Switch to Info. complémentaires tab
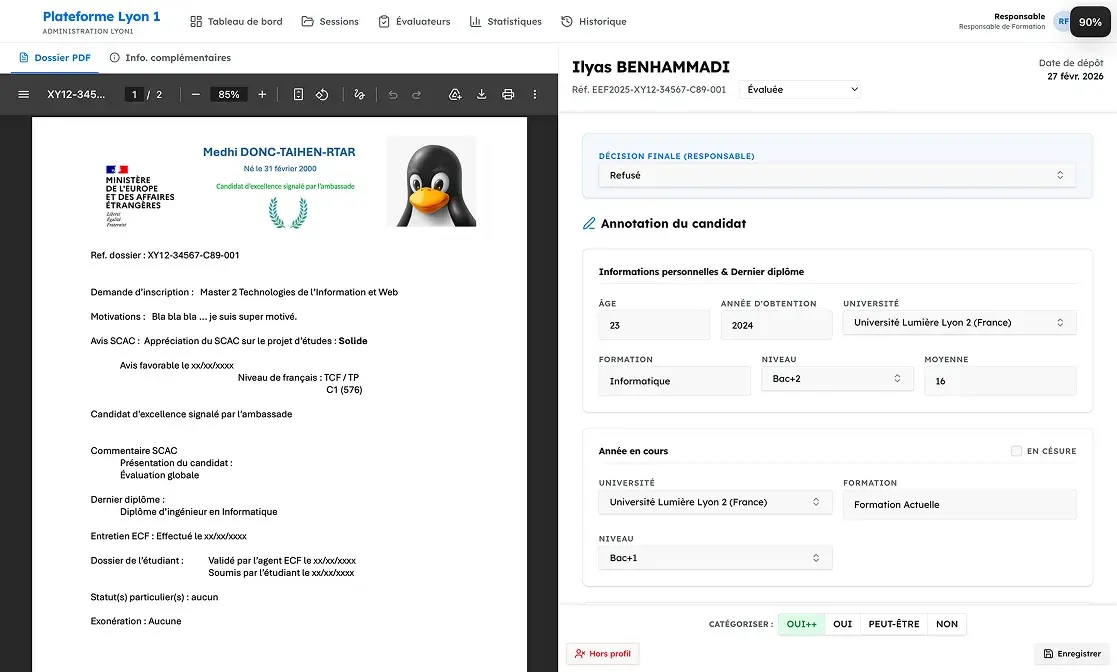This screenshot has height=672, width=1117. pos(170,58)
